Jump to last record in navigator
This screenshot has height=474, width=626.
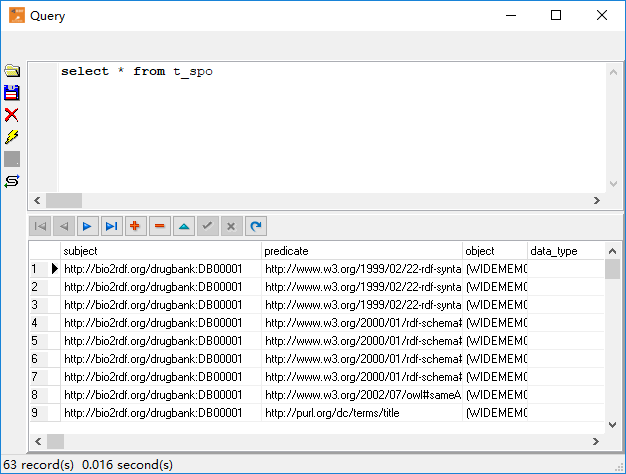pos(111,226)
